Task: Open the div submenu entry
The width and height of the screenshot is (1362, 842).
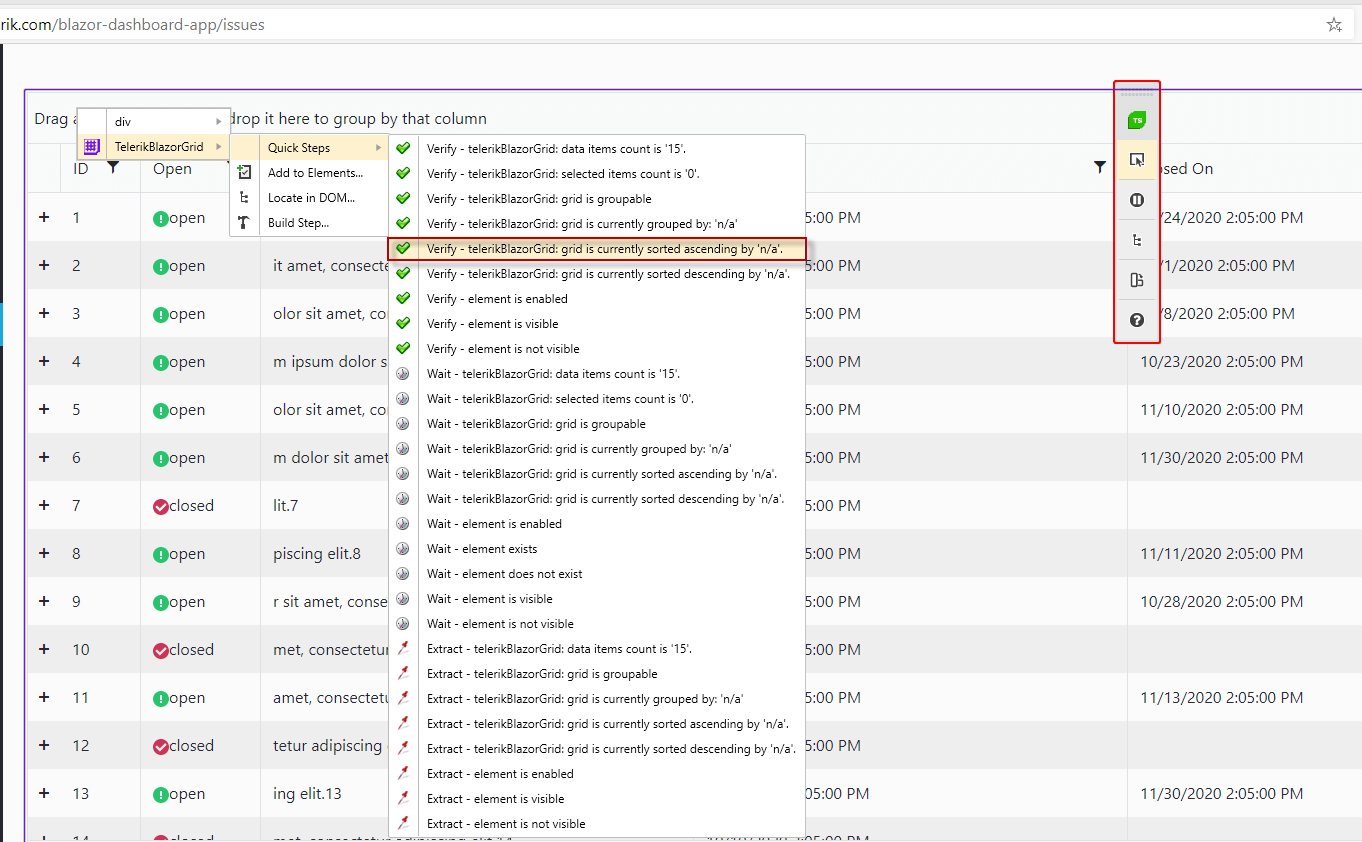Action: (154, 121)
